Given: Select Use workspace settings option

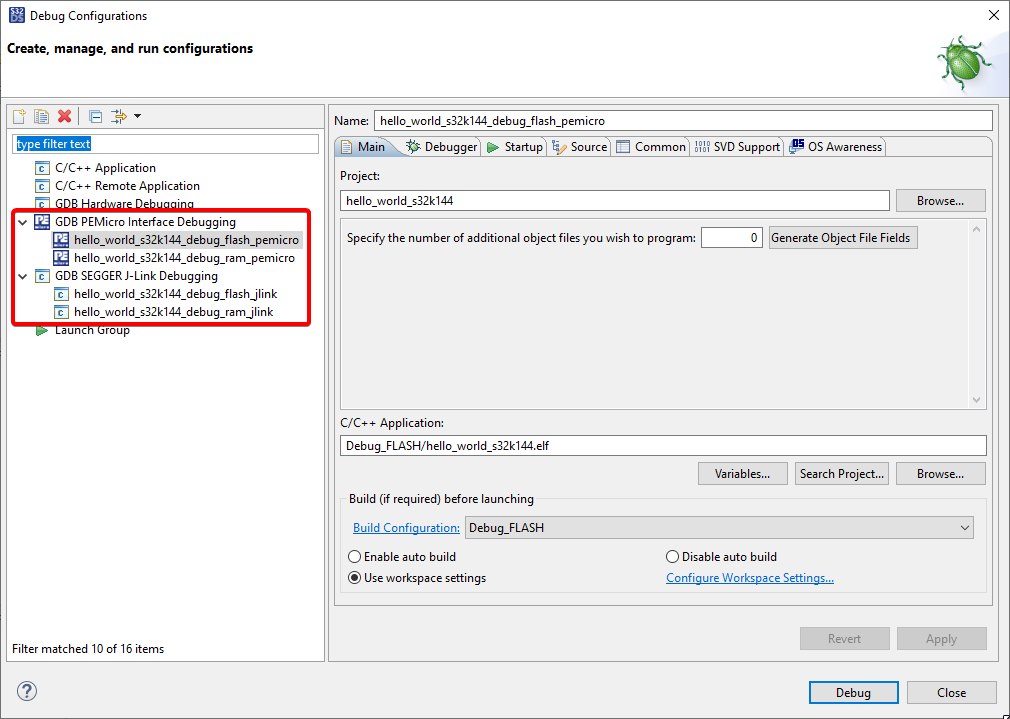Looking at the screenshot, I should [355, 577].
